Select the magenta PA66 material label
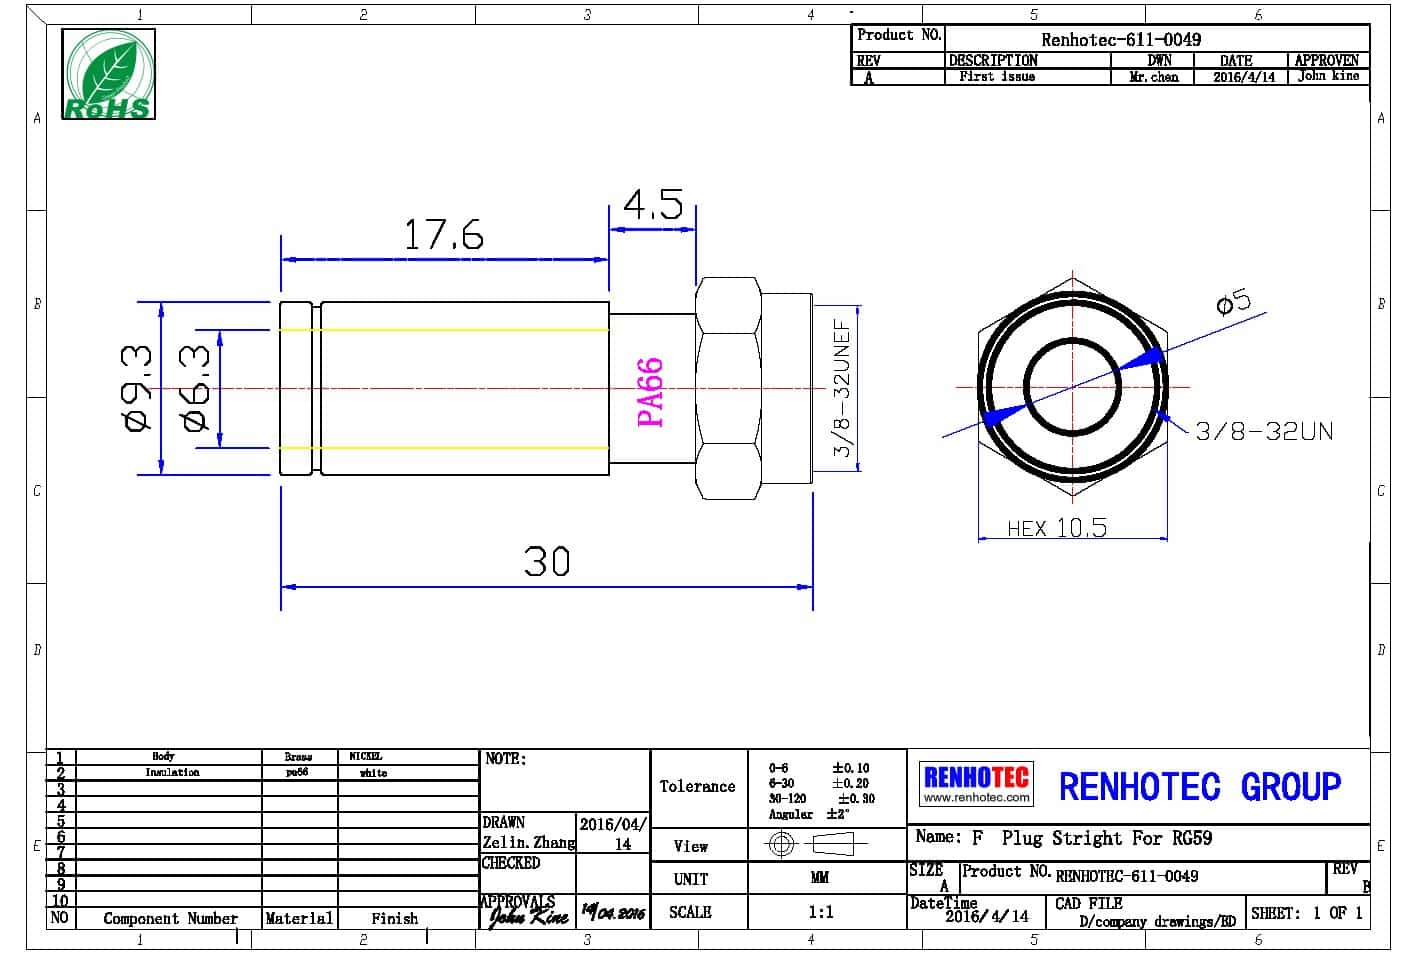Screen dimensions: 1417x954 (650, 392)
